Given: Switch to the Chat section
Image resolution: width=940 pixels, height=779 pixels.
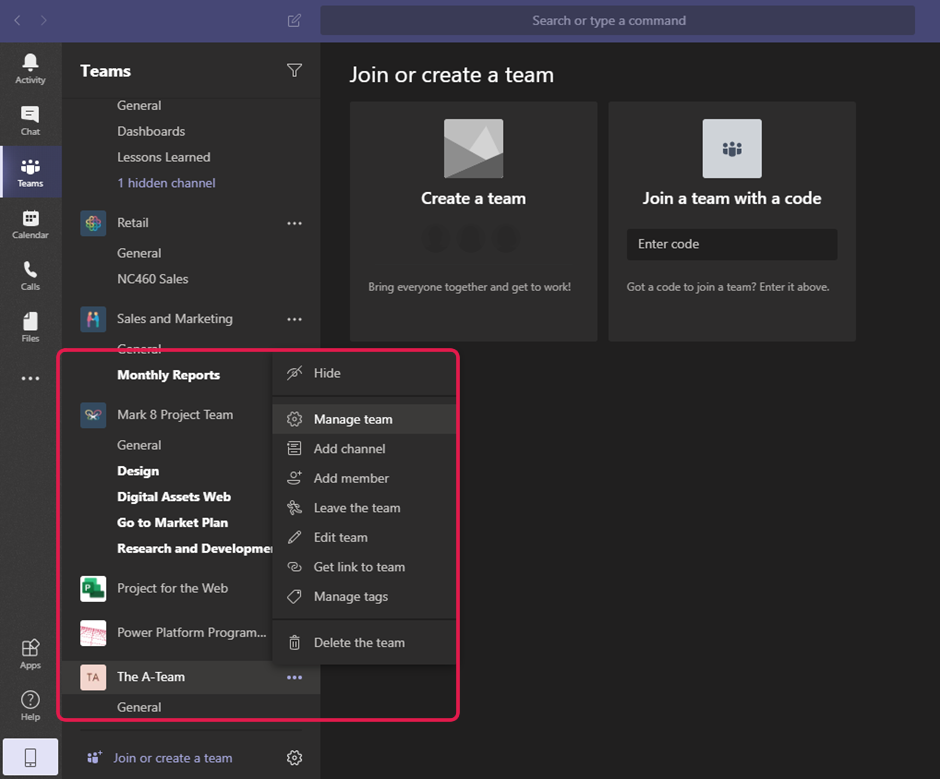Looking at the screenshot, I should 29,120.
